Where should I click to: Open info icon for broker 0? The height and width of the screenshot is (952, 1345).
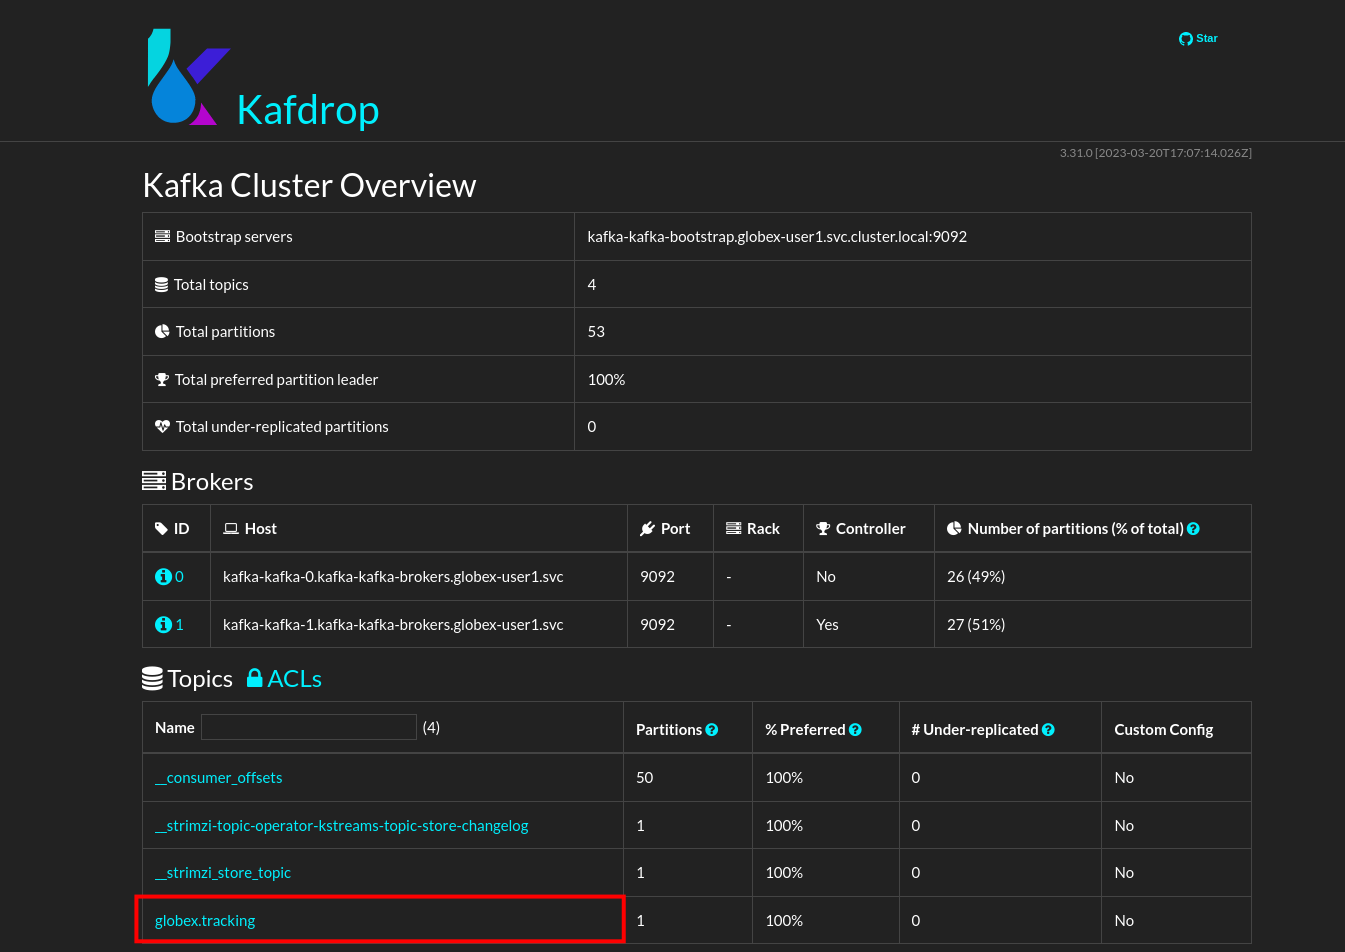163,577
